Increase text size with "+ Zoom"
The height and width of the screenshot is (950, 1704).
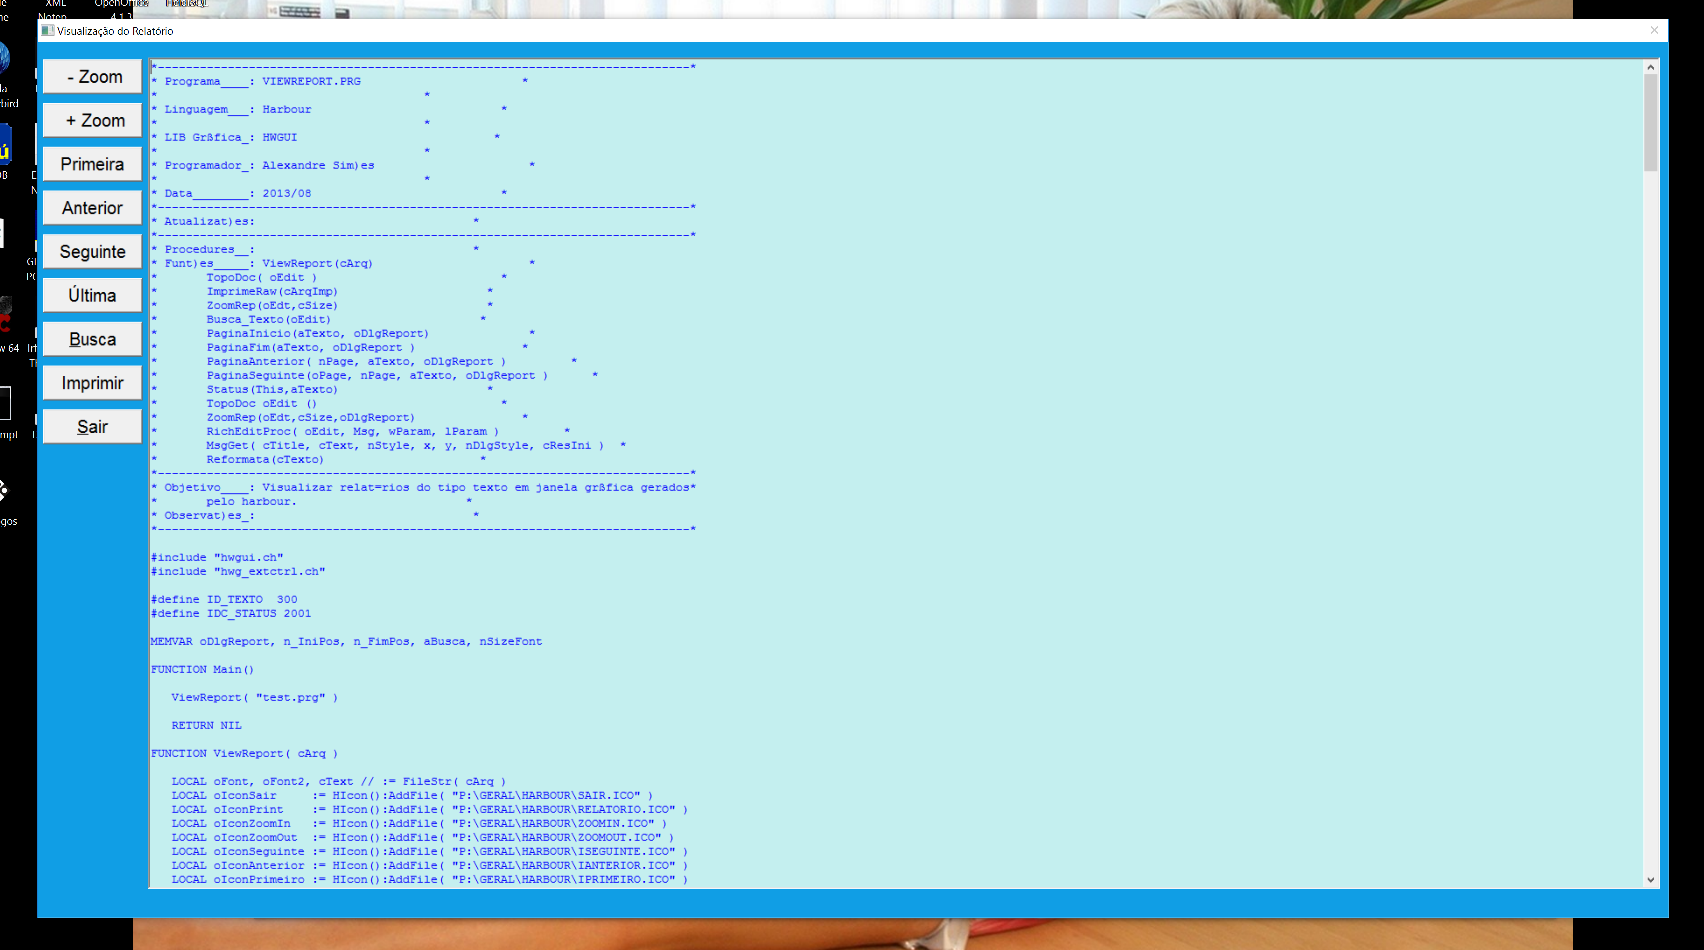pyautogui.click(x=92, y=121)
